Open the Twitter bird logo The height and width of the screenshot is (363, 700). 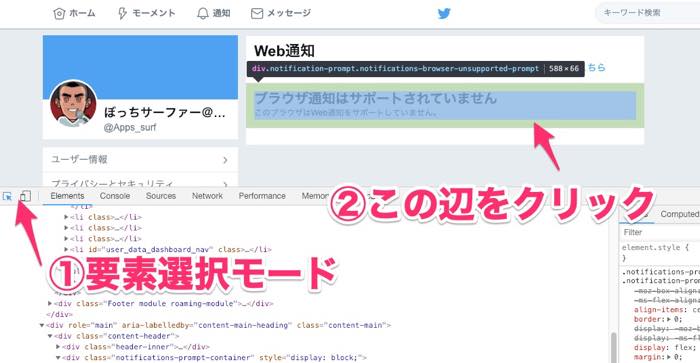coord(444,13)
